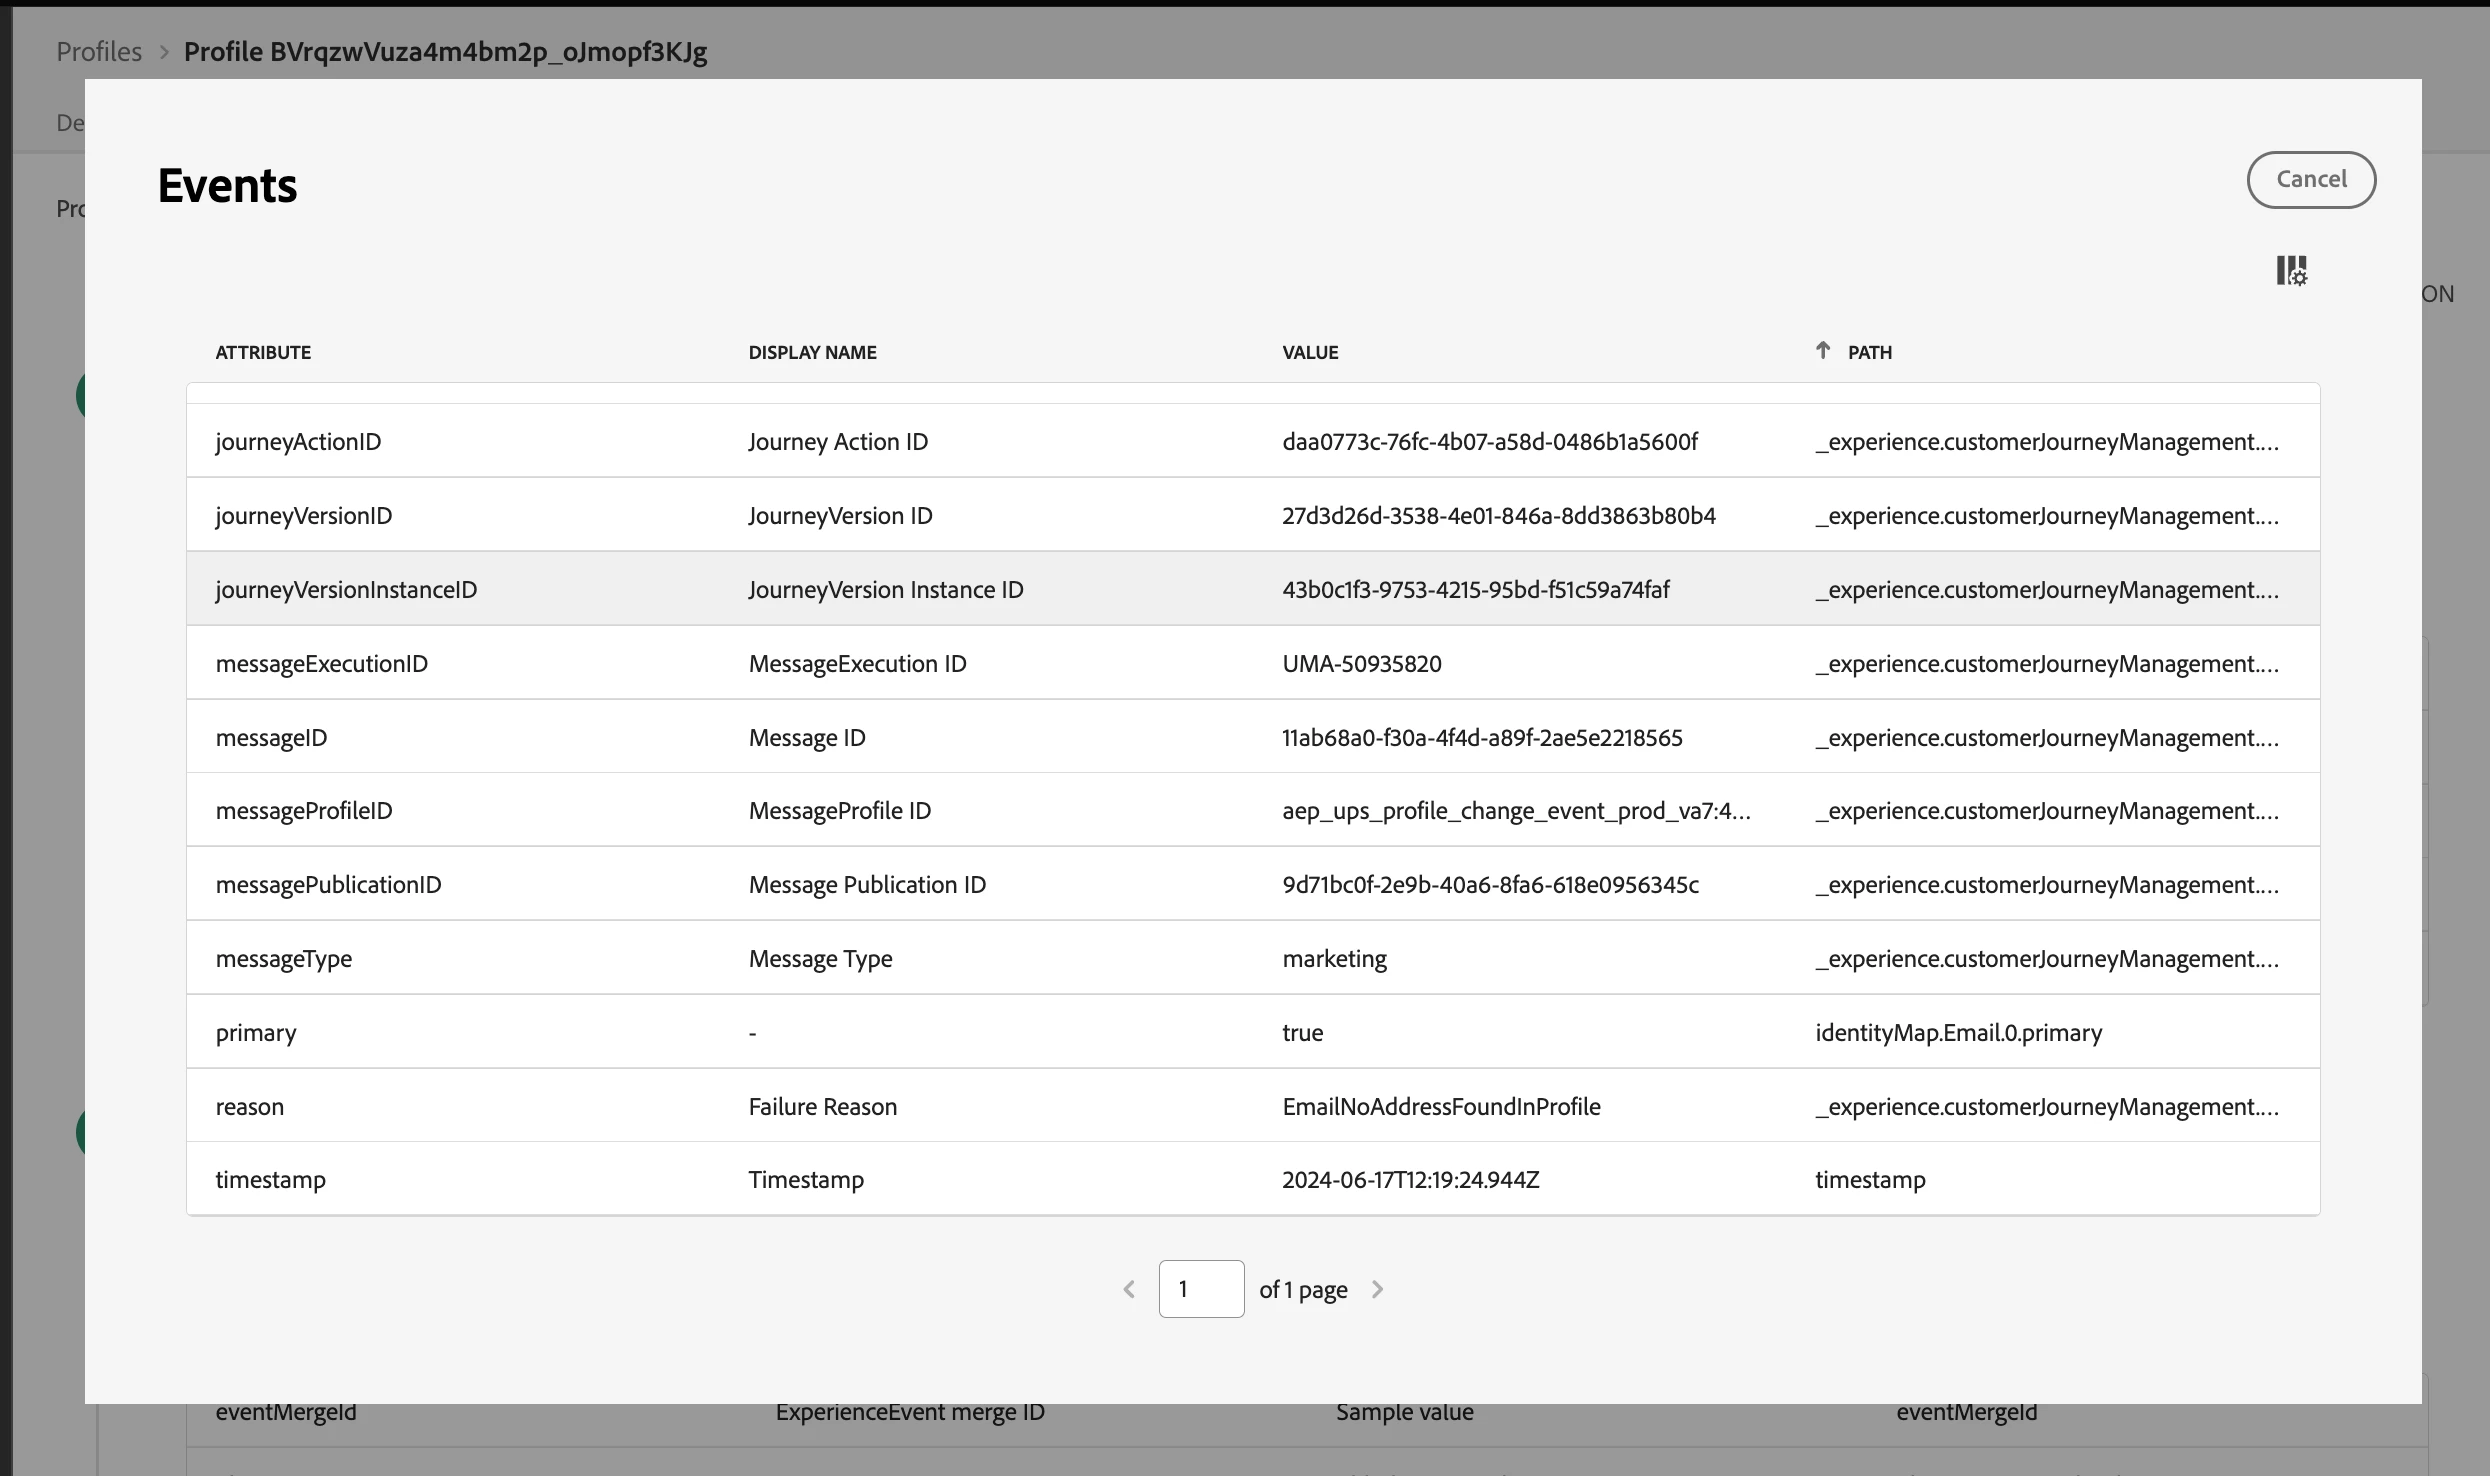
Task: Click the Cancel button
Action: [2310, 180]
